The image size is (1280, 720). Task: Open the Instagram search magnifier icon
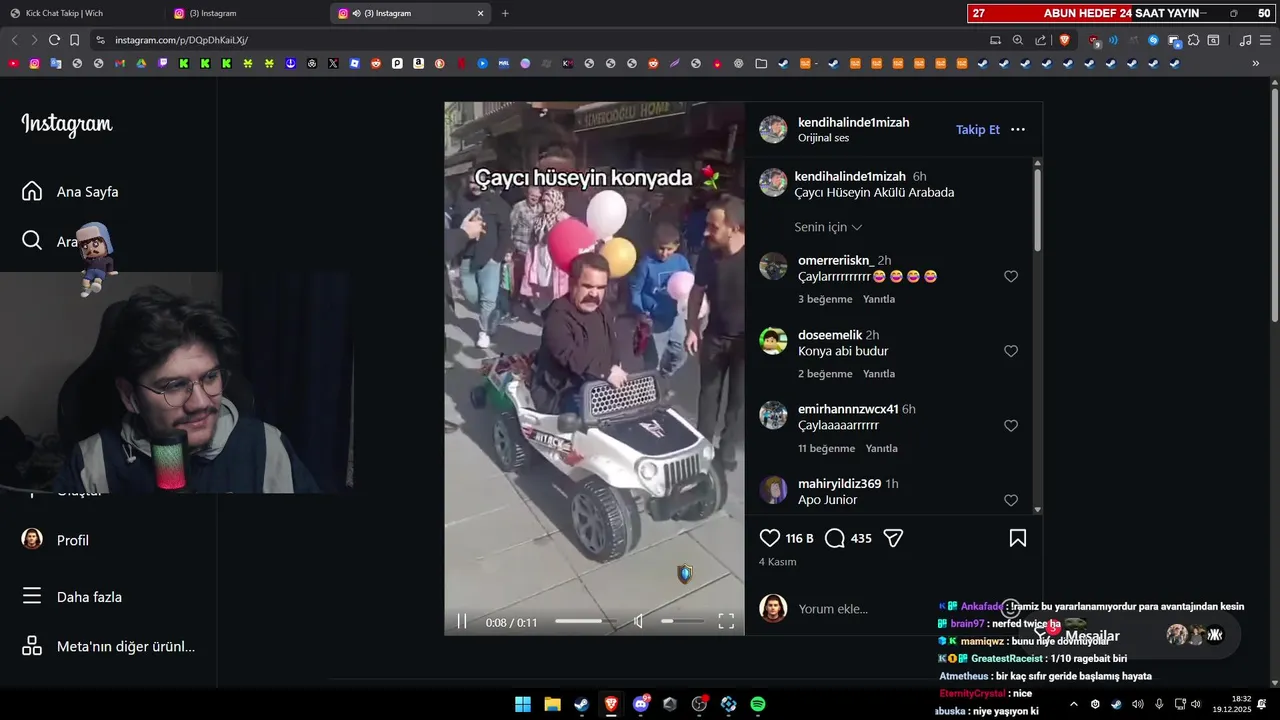[x=32, y=240]
